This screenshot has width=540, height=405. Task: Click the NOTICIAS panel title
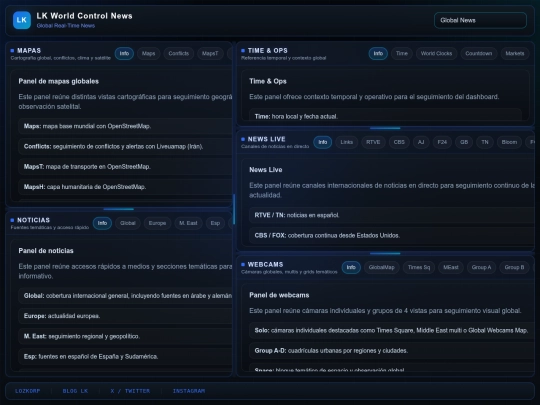[x=33, y=220]
